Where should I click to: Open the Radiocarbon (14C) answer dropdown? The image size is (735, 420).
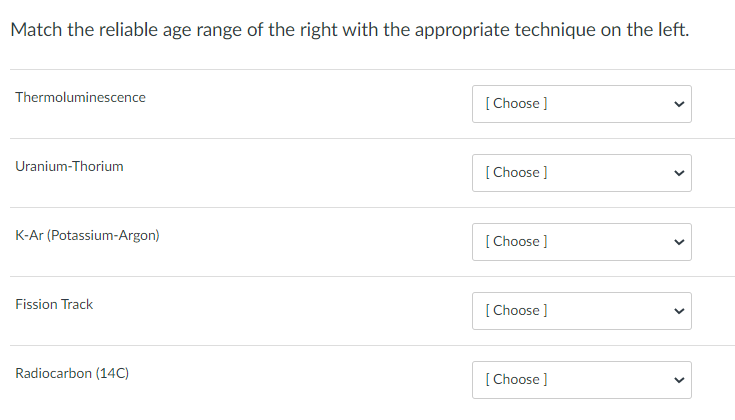pyautogui.click(x=581, y=380)
